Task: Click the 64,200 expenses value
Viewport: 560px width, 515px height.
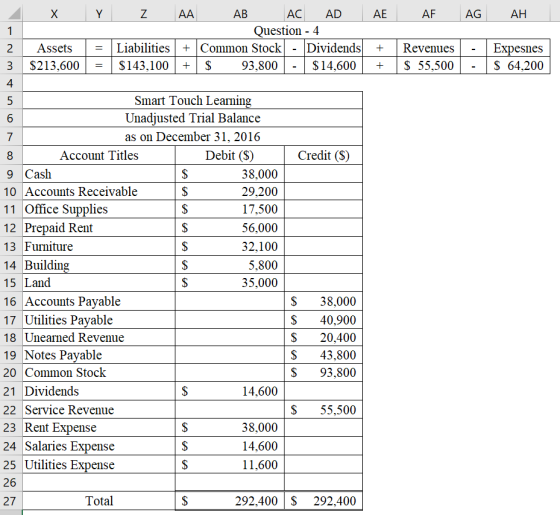Action: [x=518, y=65]
